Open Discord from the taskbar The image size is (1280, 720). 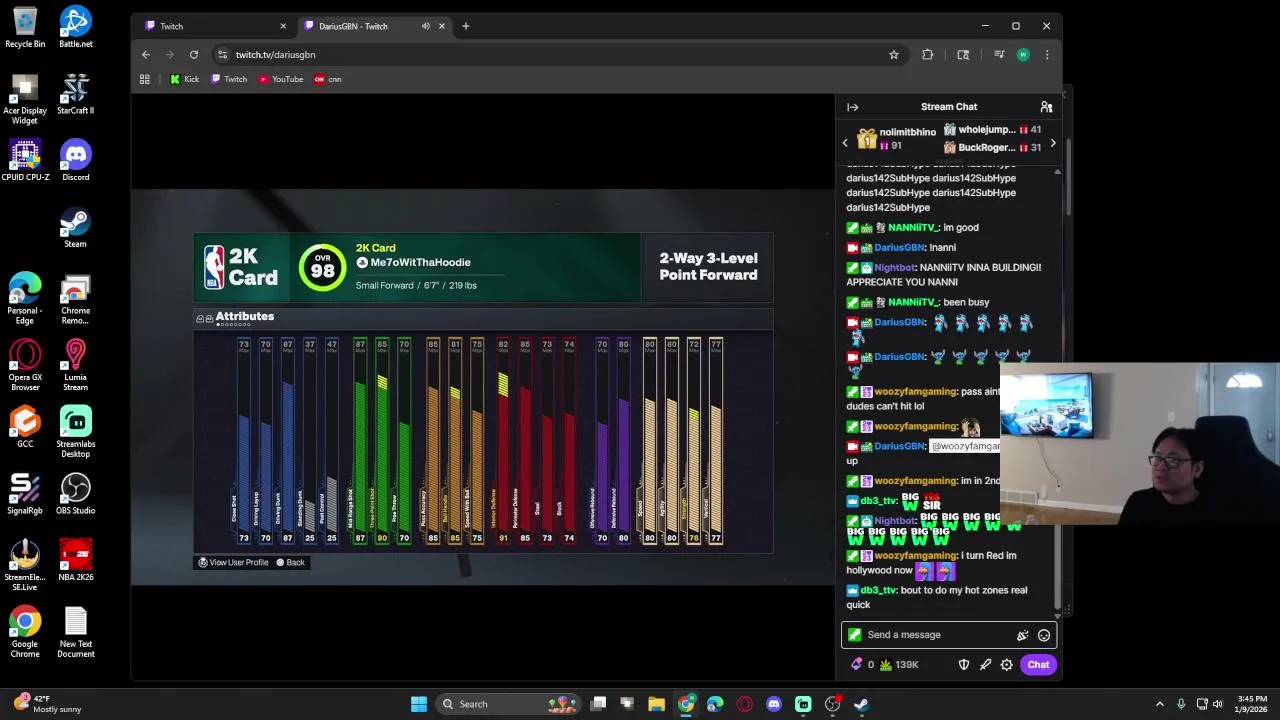point(774,704)
